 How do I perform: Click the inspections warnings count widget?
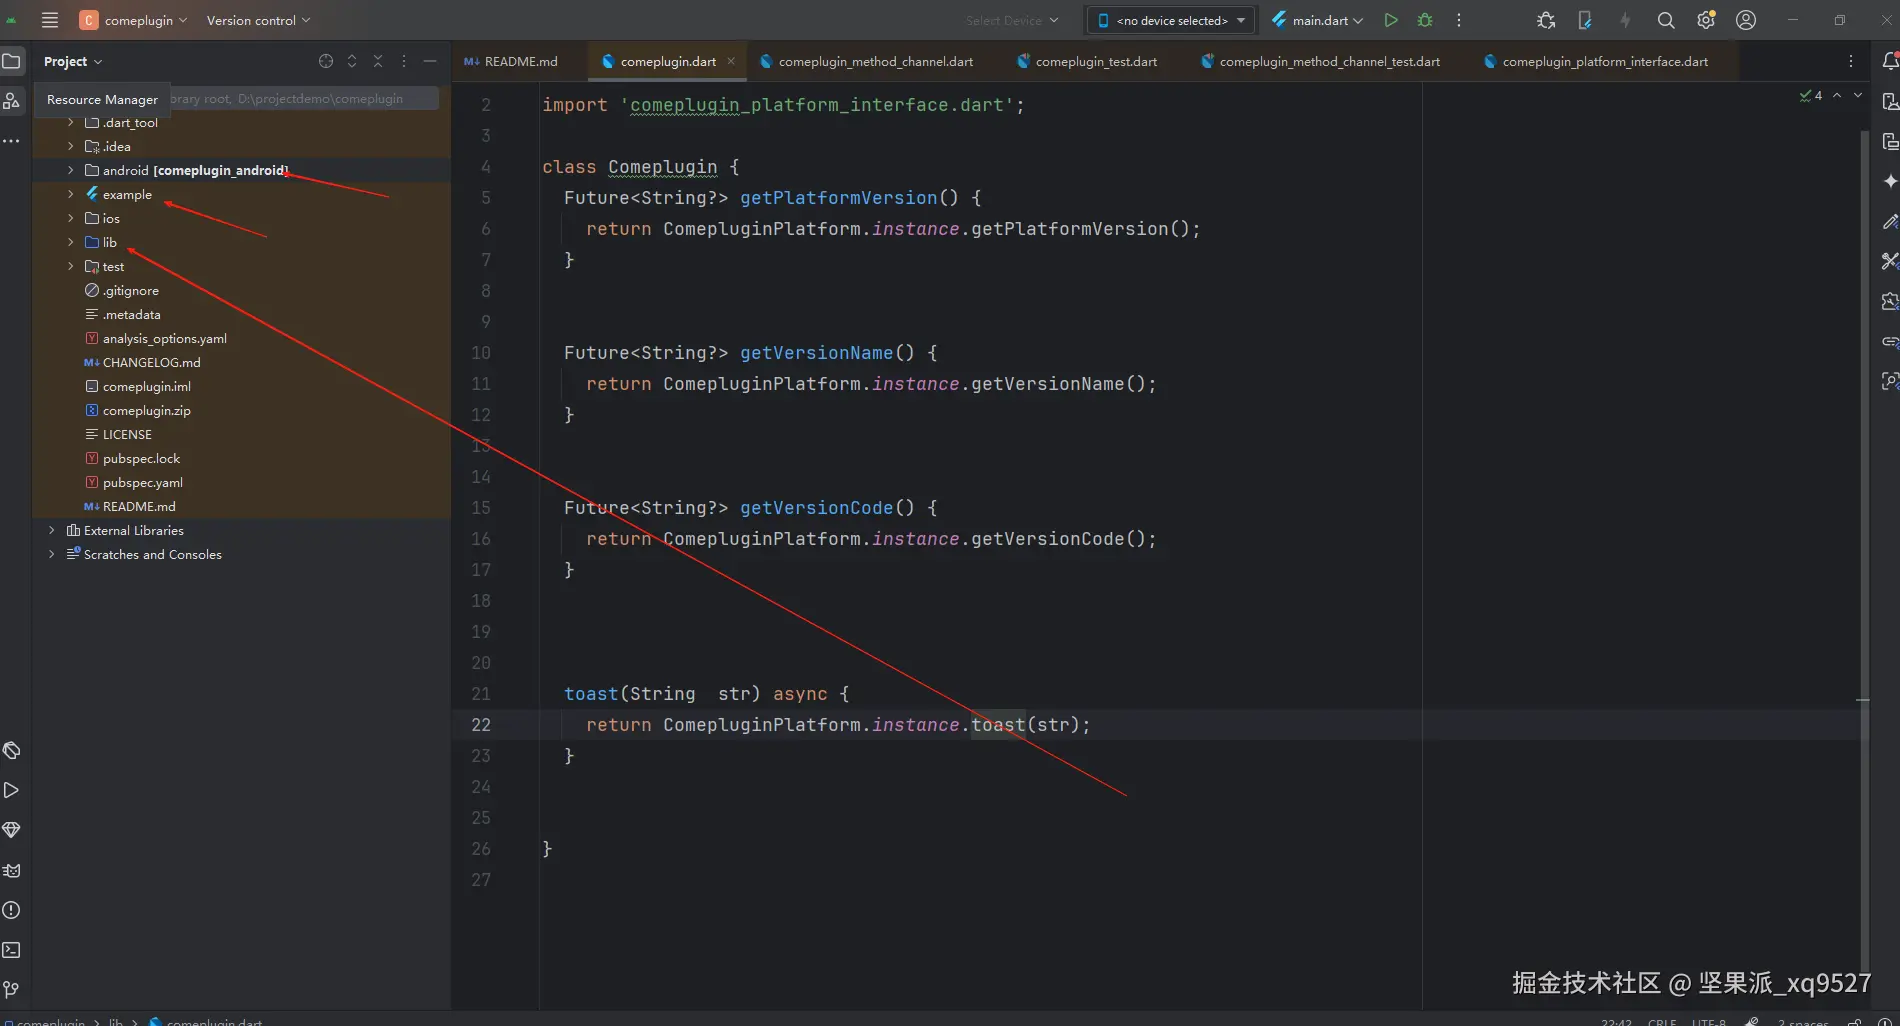point(1811,96)
